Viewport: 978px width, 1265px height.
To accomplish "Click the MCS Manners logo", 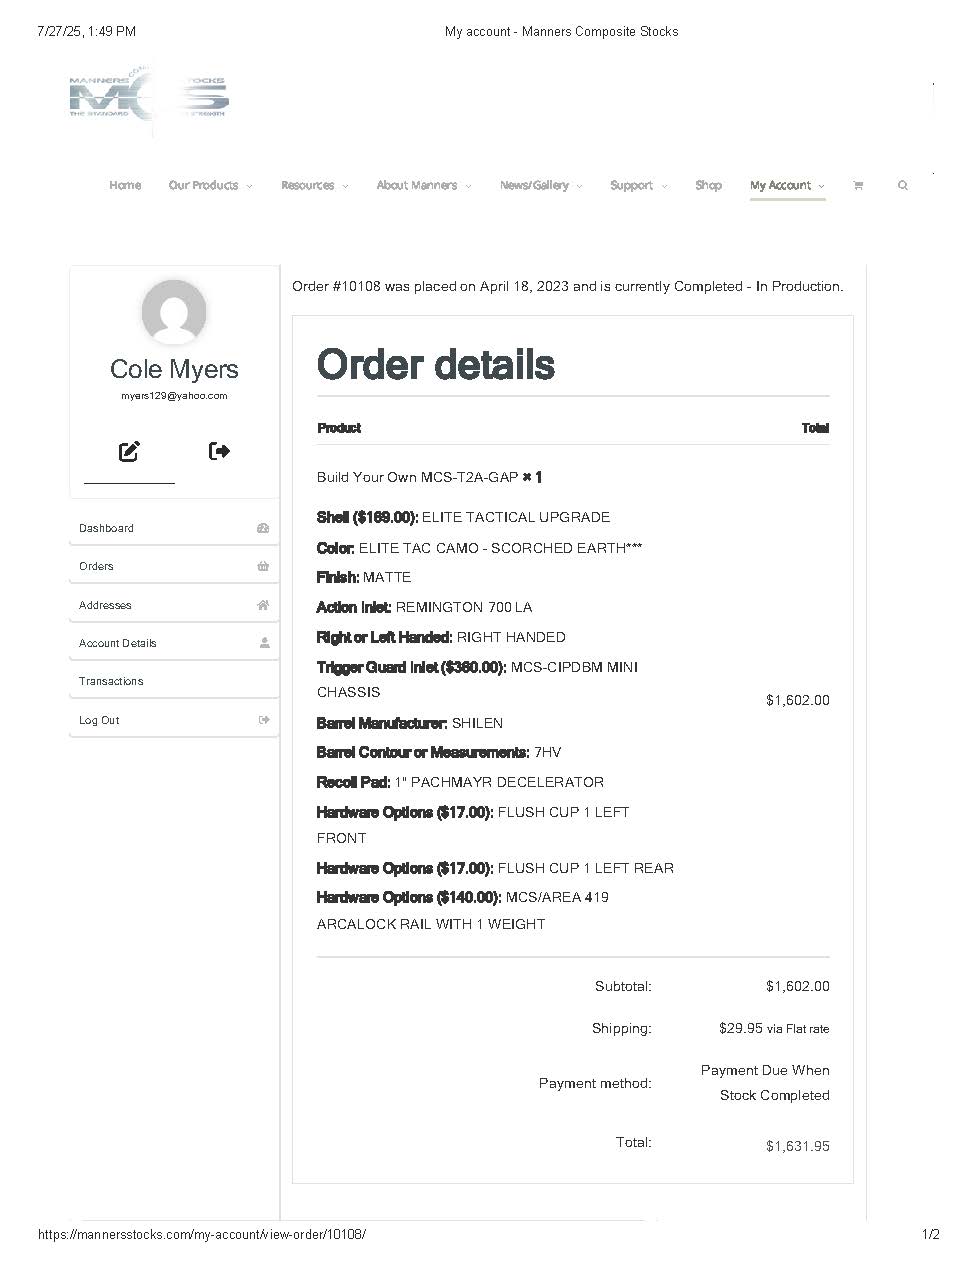I will [x=149, y=98].
